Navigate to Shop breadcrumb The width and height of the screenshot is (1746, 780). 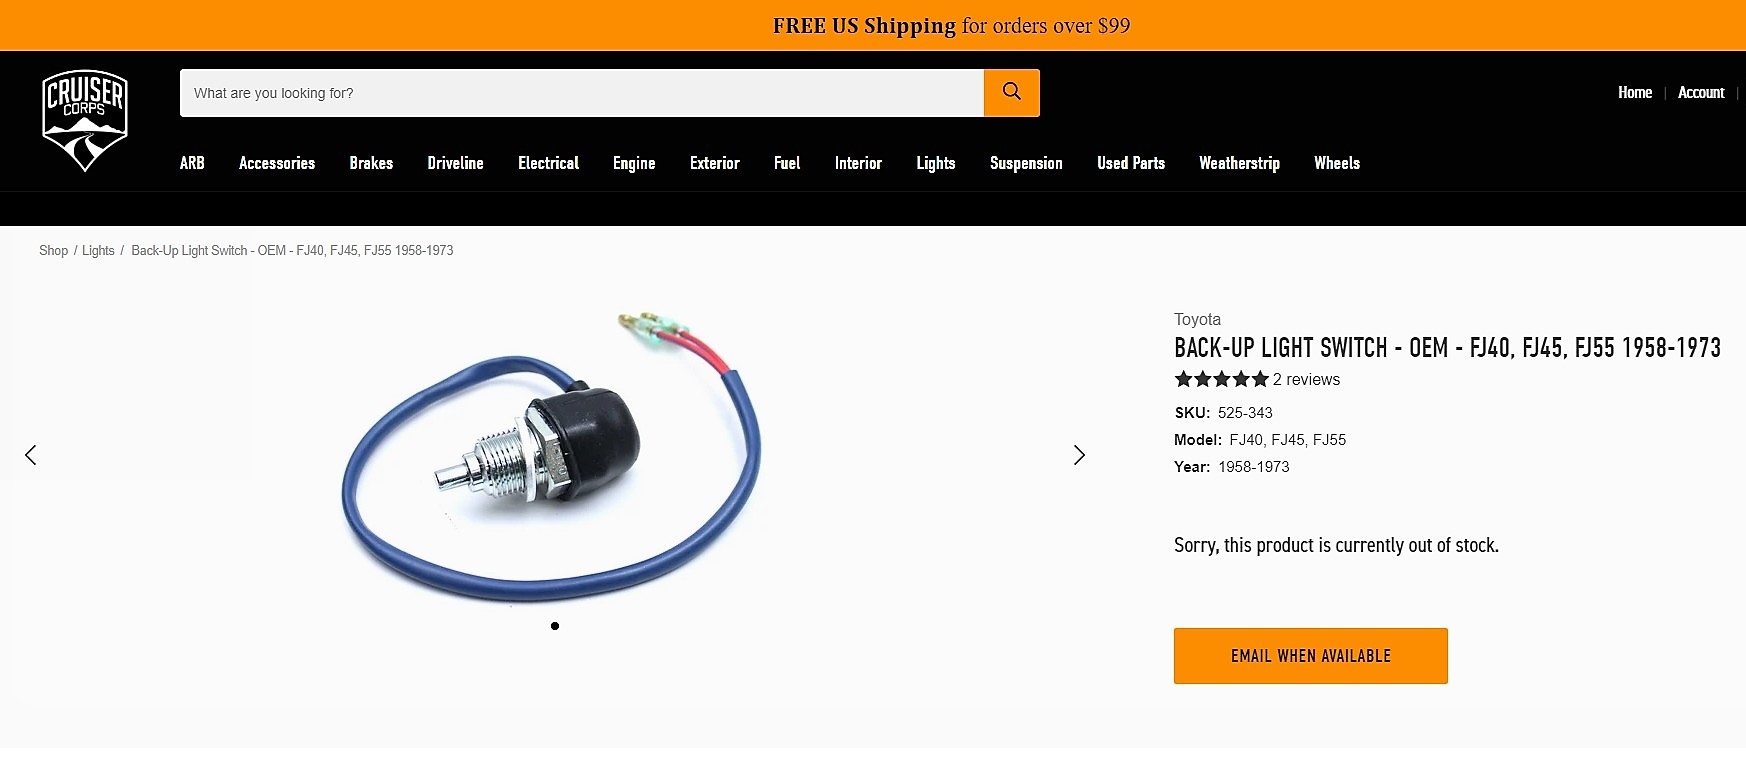point(53,251)
